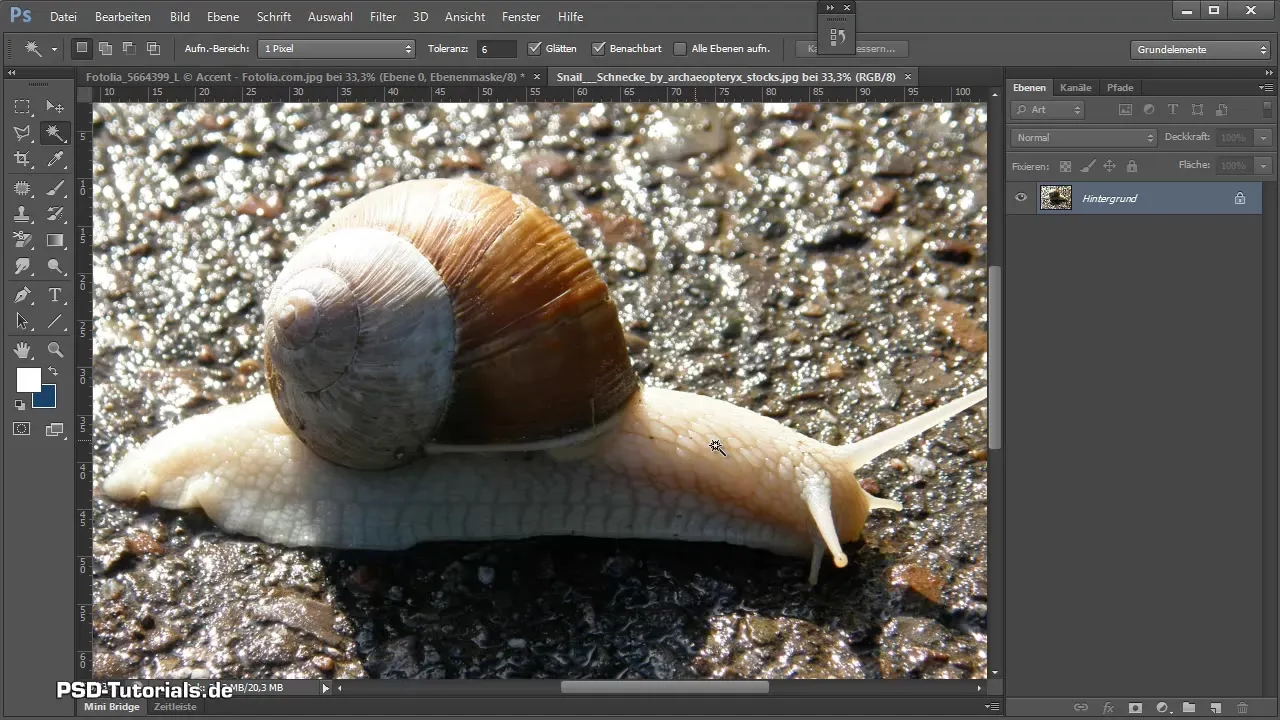Select the Brush tool
Screen dimensions: 1280x720
coord(55,187)
